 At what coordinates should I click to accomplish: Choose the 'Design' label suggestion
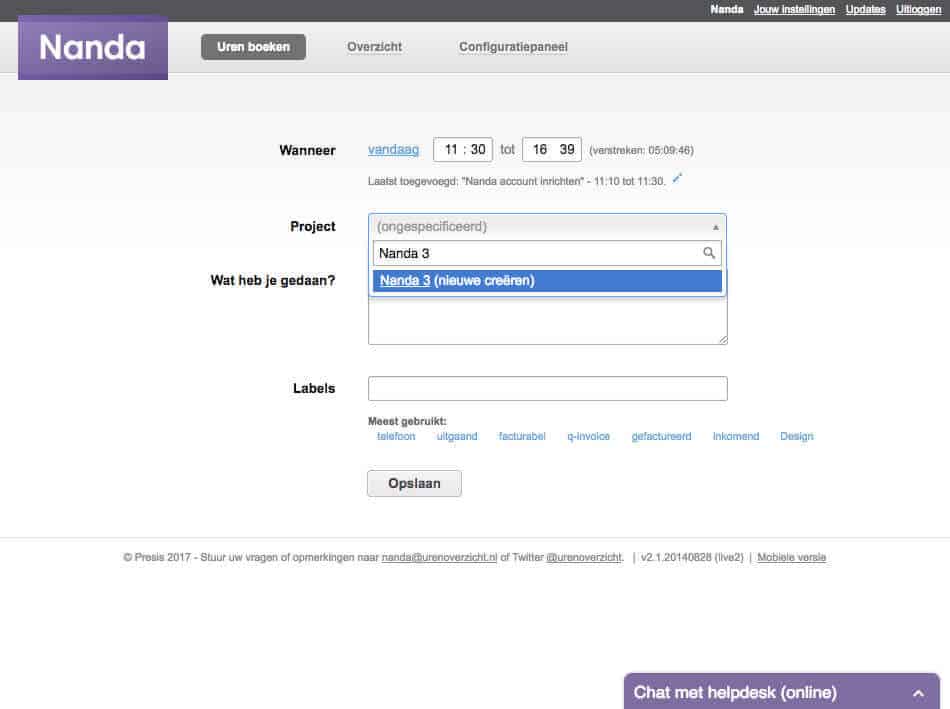(796, 436)
